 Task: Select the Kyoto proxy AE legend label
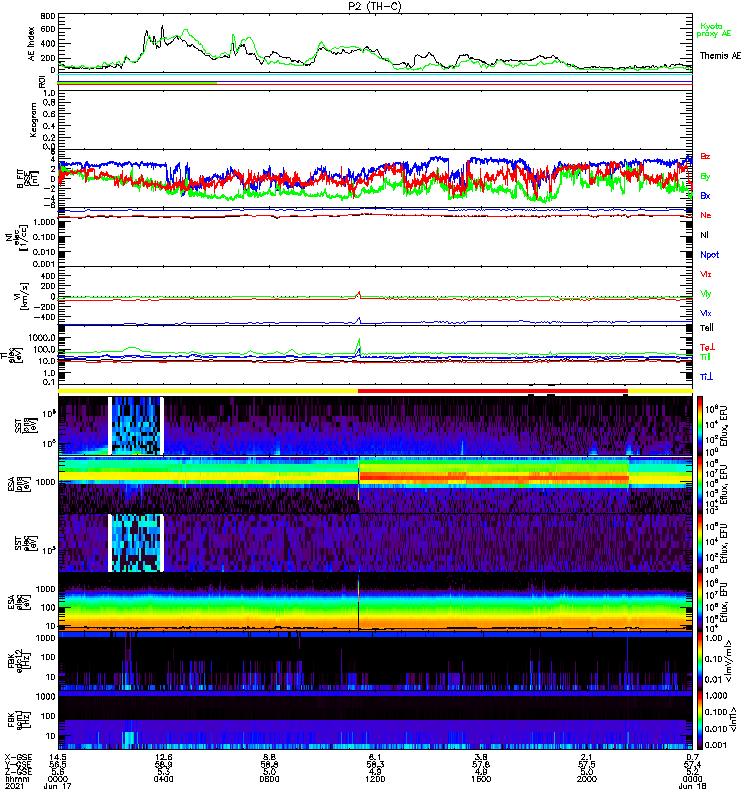714,30
